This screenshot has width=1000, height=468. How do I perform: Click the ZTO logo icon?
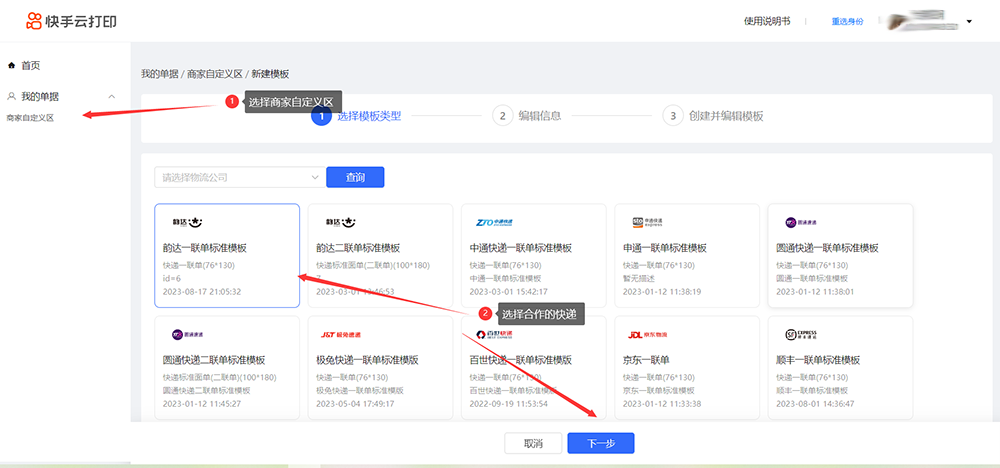click(x=494, y=223)
